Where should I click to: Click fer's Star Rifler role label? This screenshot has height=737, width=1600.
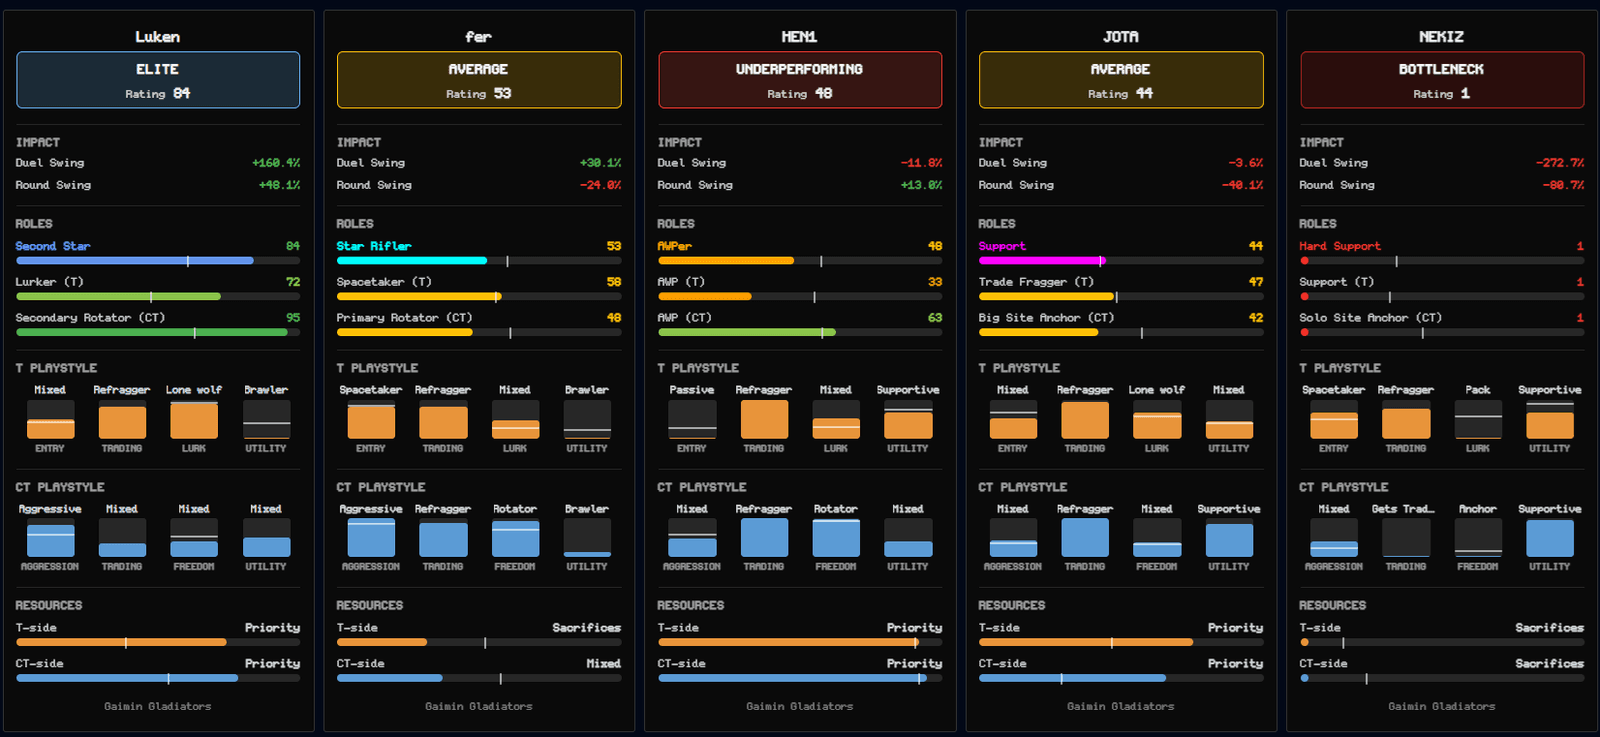point(374,246)
